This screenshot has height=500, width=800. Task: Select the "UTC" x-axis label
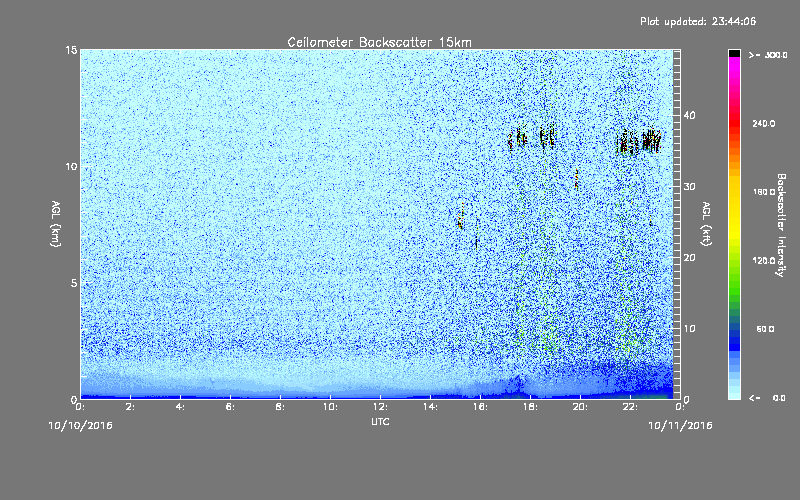pyautogui.click(x=380, y=421)
